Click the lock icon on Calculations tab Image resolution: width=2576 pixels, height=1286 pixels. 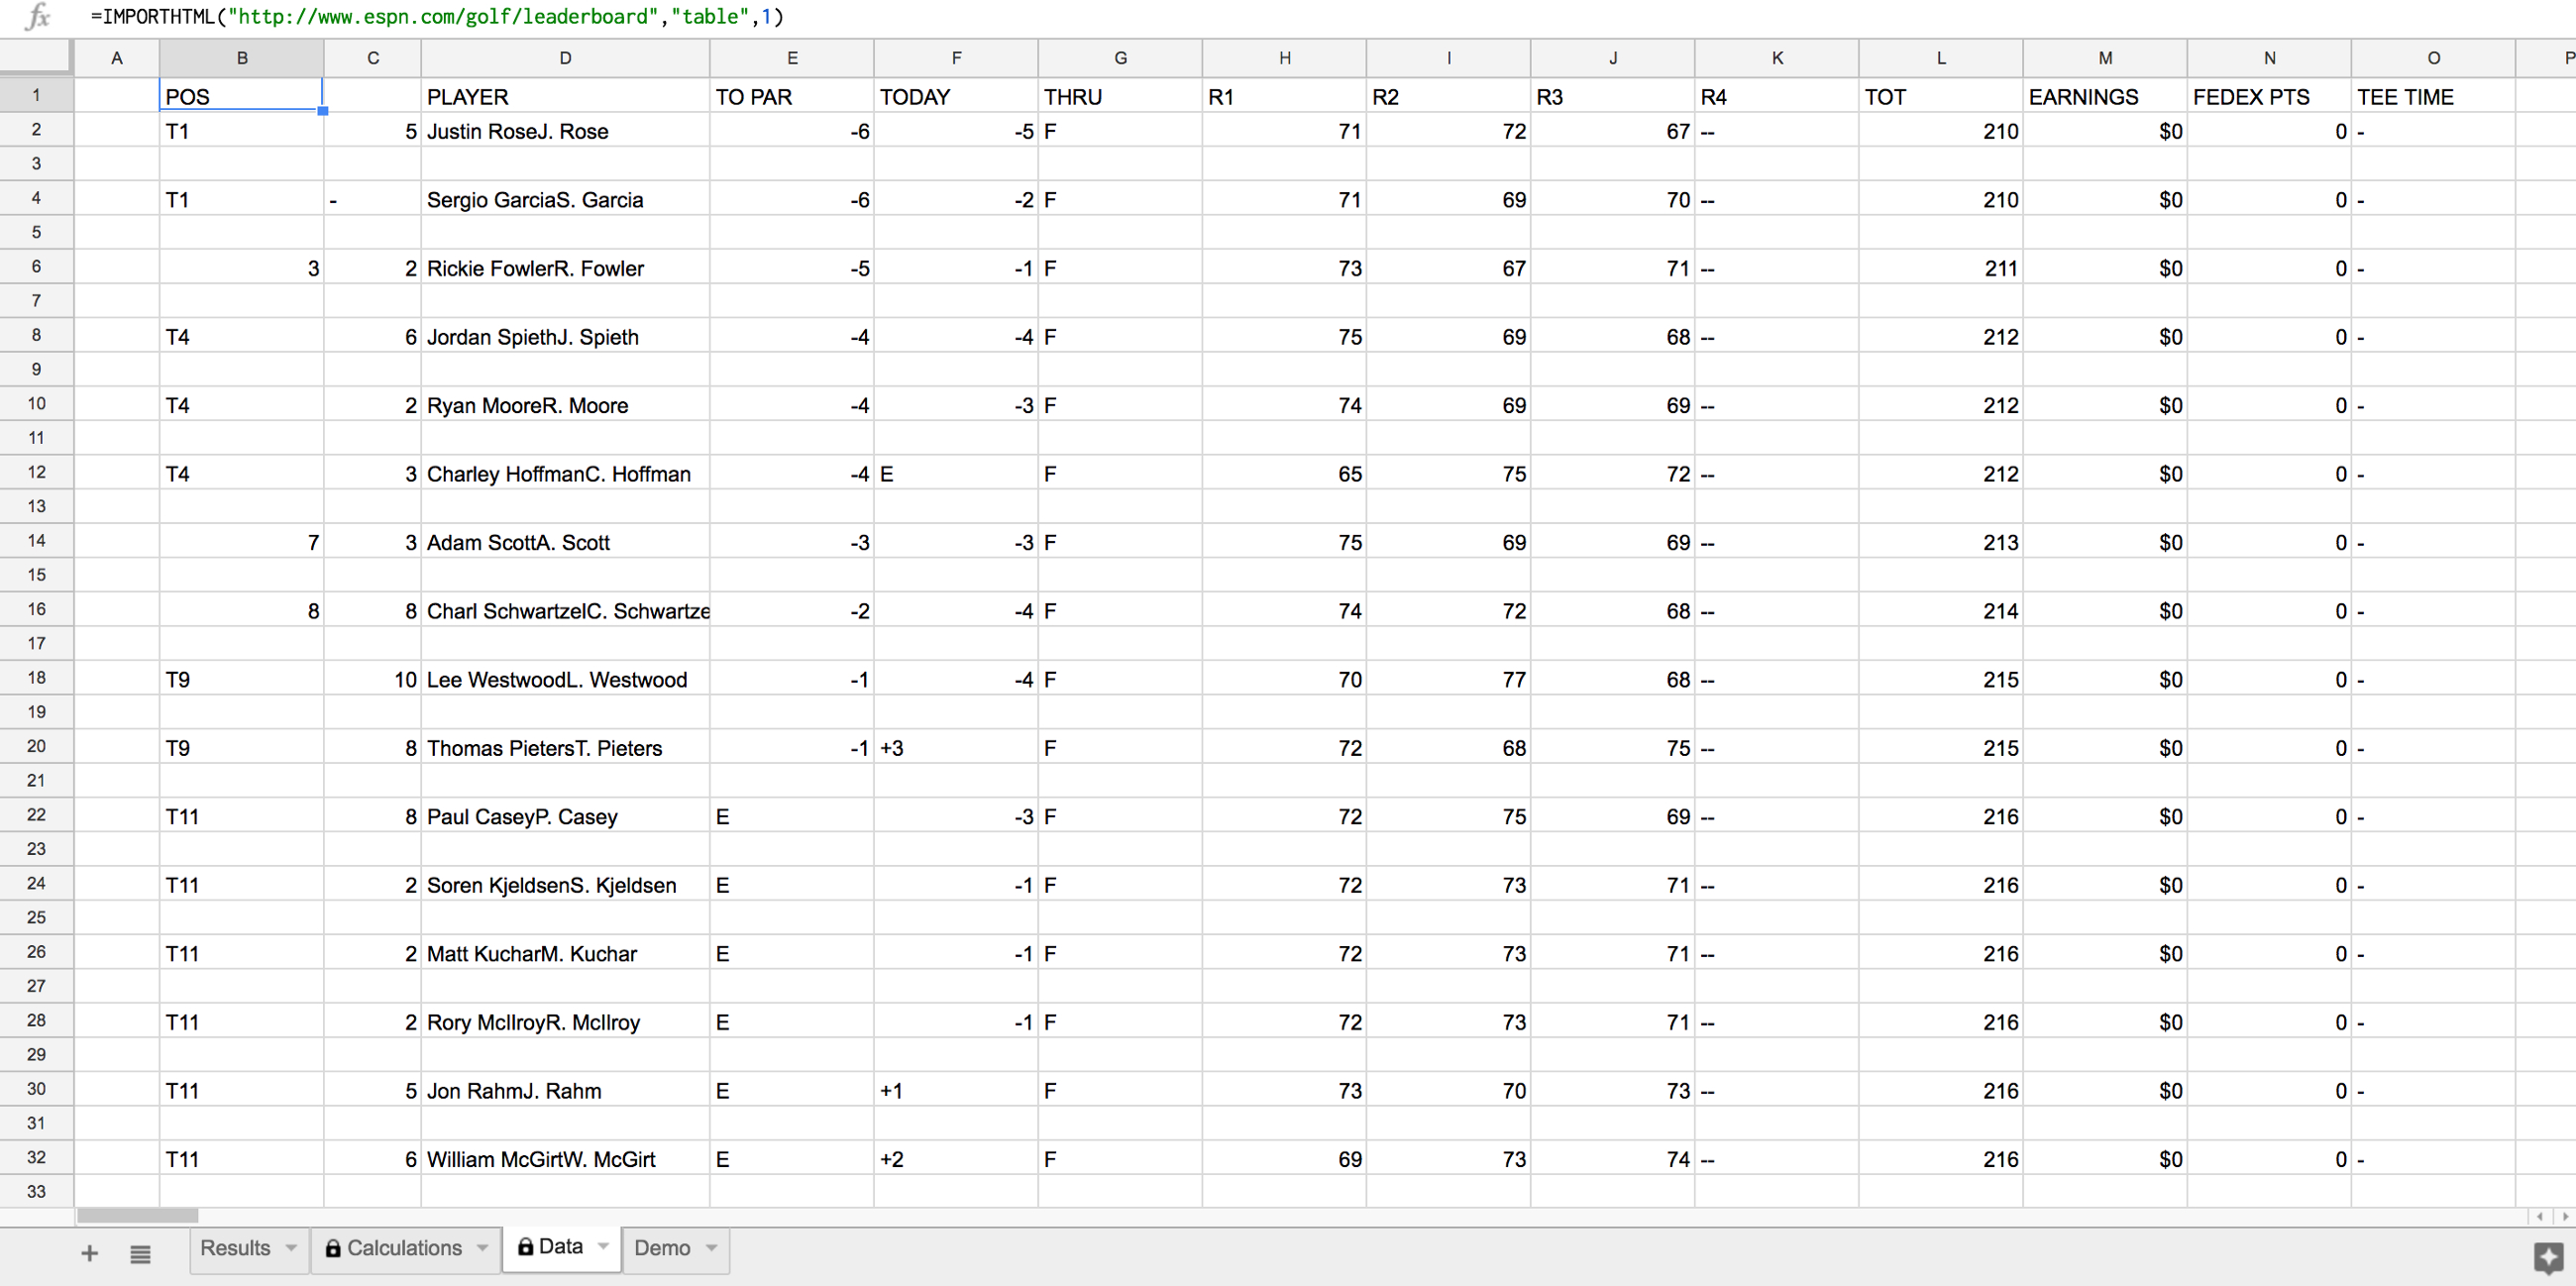click(x=333, y=1248)
